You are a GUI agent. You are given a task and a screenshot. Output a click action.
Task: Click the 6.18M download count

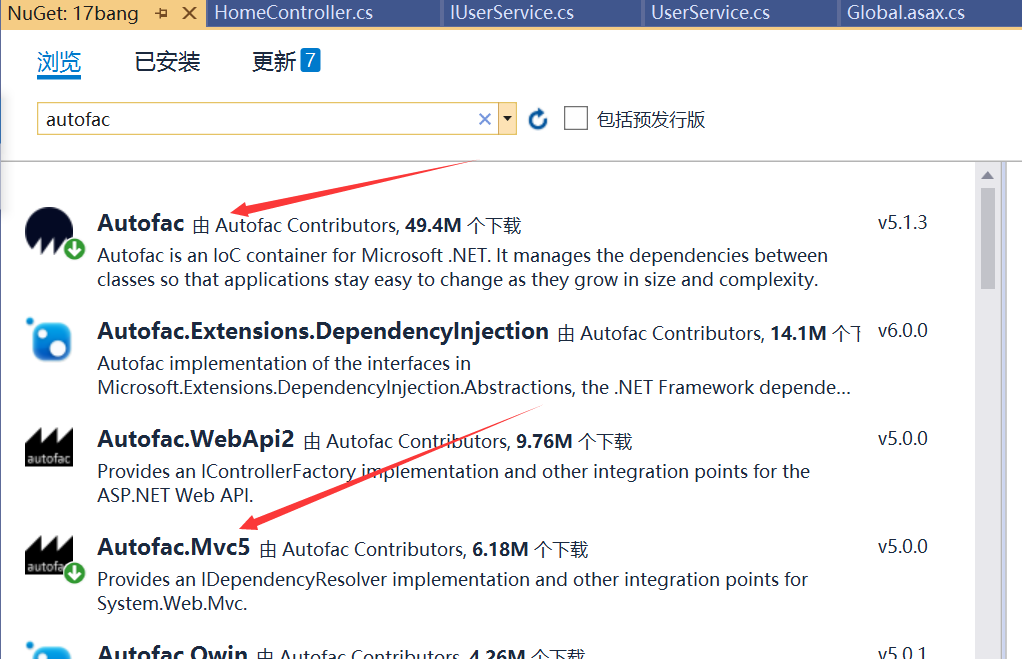(x=500, y=549)
